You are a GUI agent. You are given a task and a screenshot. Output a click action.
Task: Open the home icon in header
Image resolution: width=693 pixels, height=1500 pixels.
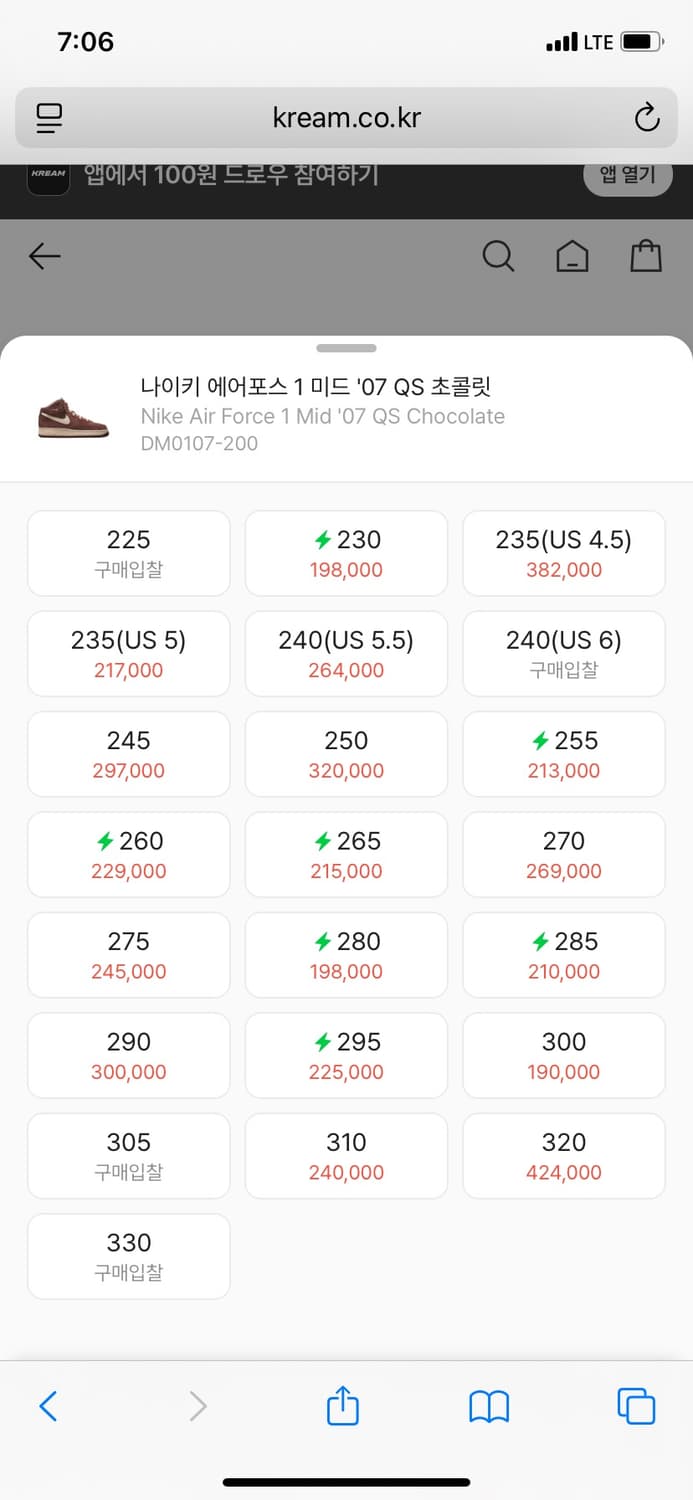pos(572,257)
